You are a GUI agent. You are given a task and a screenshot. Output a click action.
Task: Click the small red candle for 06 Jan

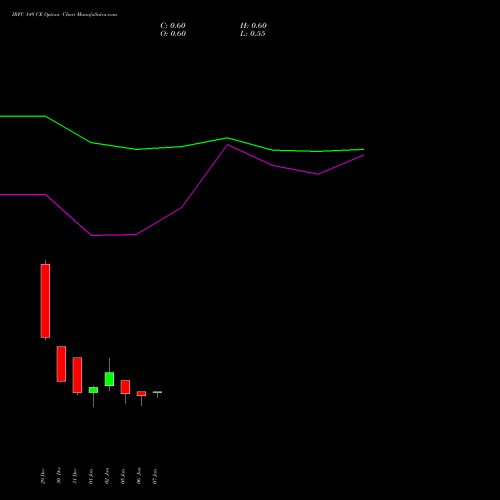tap(141, 394)
